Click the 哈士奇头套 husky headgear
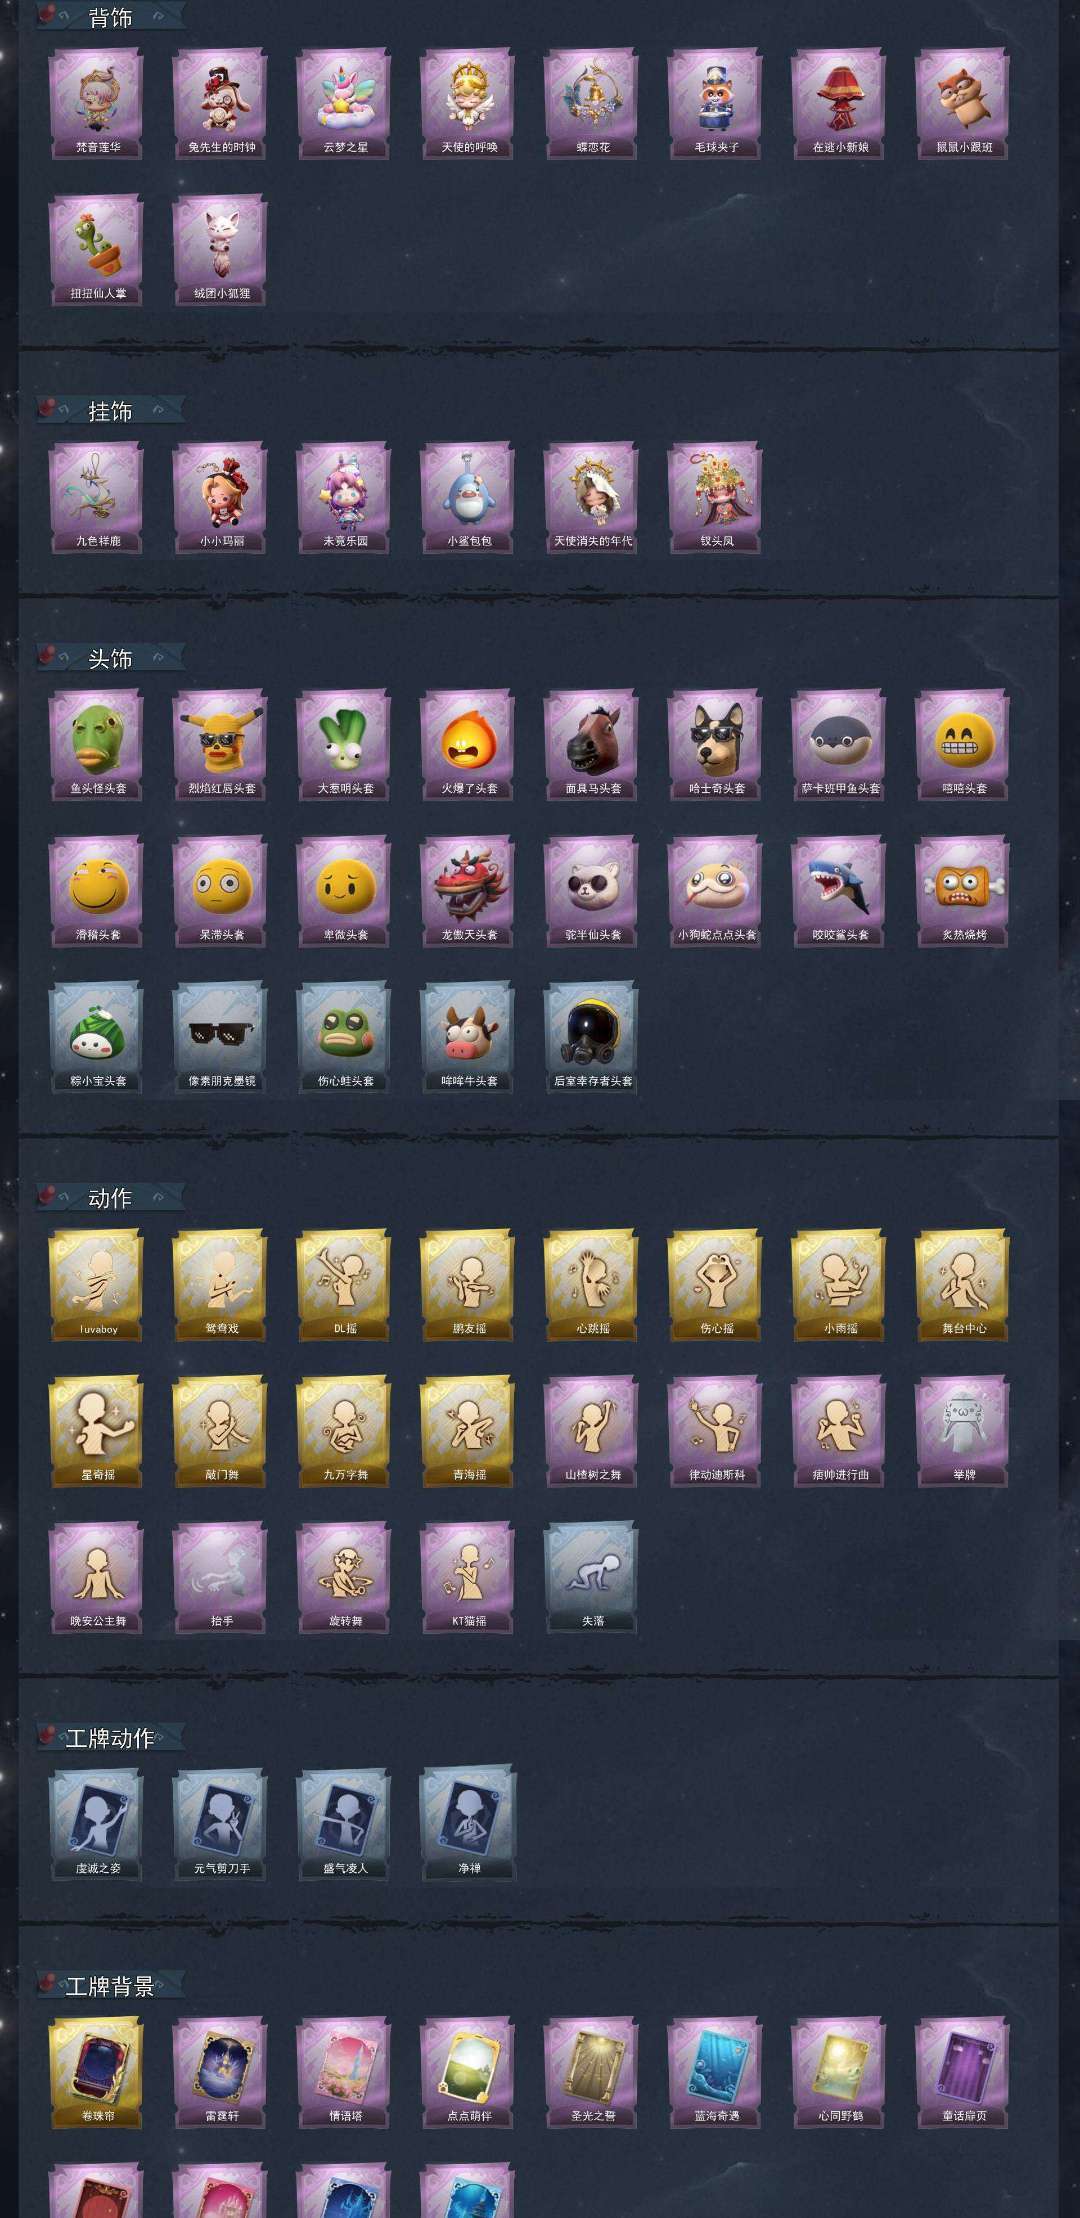 (x=716, y=744)
